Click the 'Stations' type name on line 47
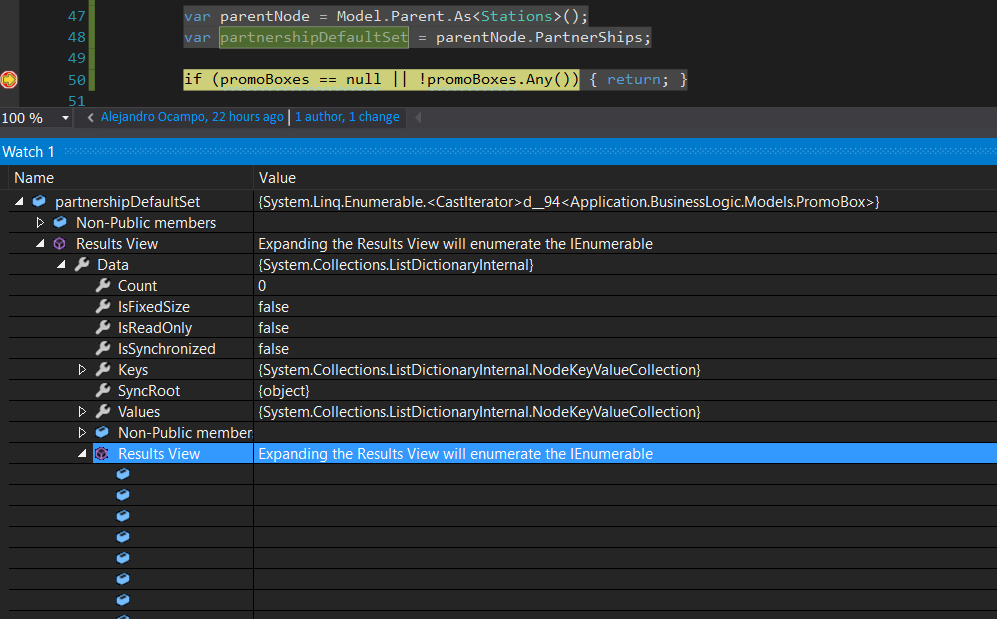Image resolution: width=997 pixels, height=619 pixels. point(516,16)
